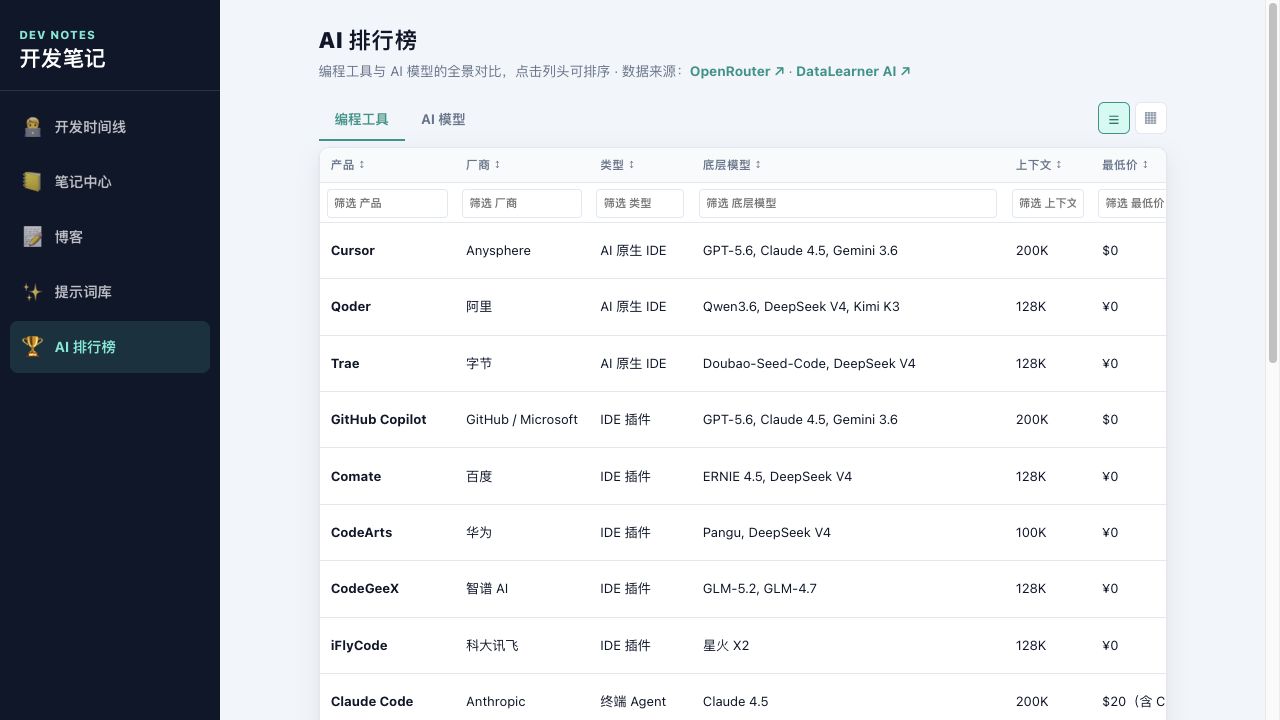Focus the 筛选 底层模型 filter field

pos(848,203)
